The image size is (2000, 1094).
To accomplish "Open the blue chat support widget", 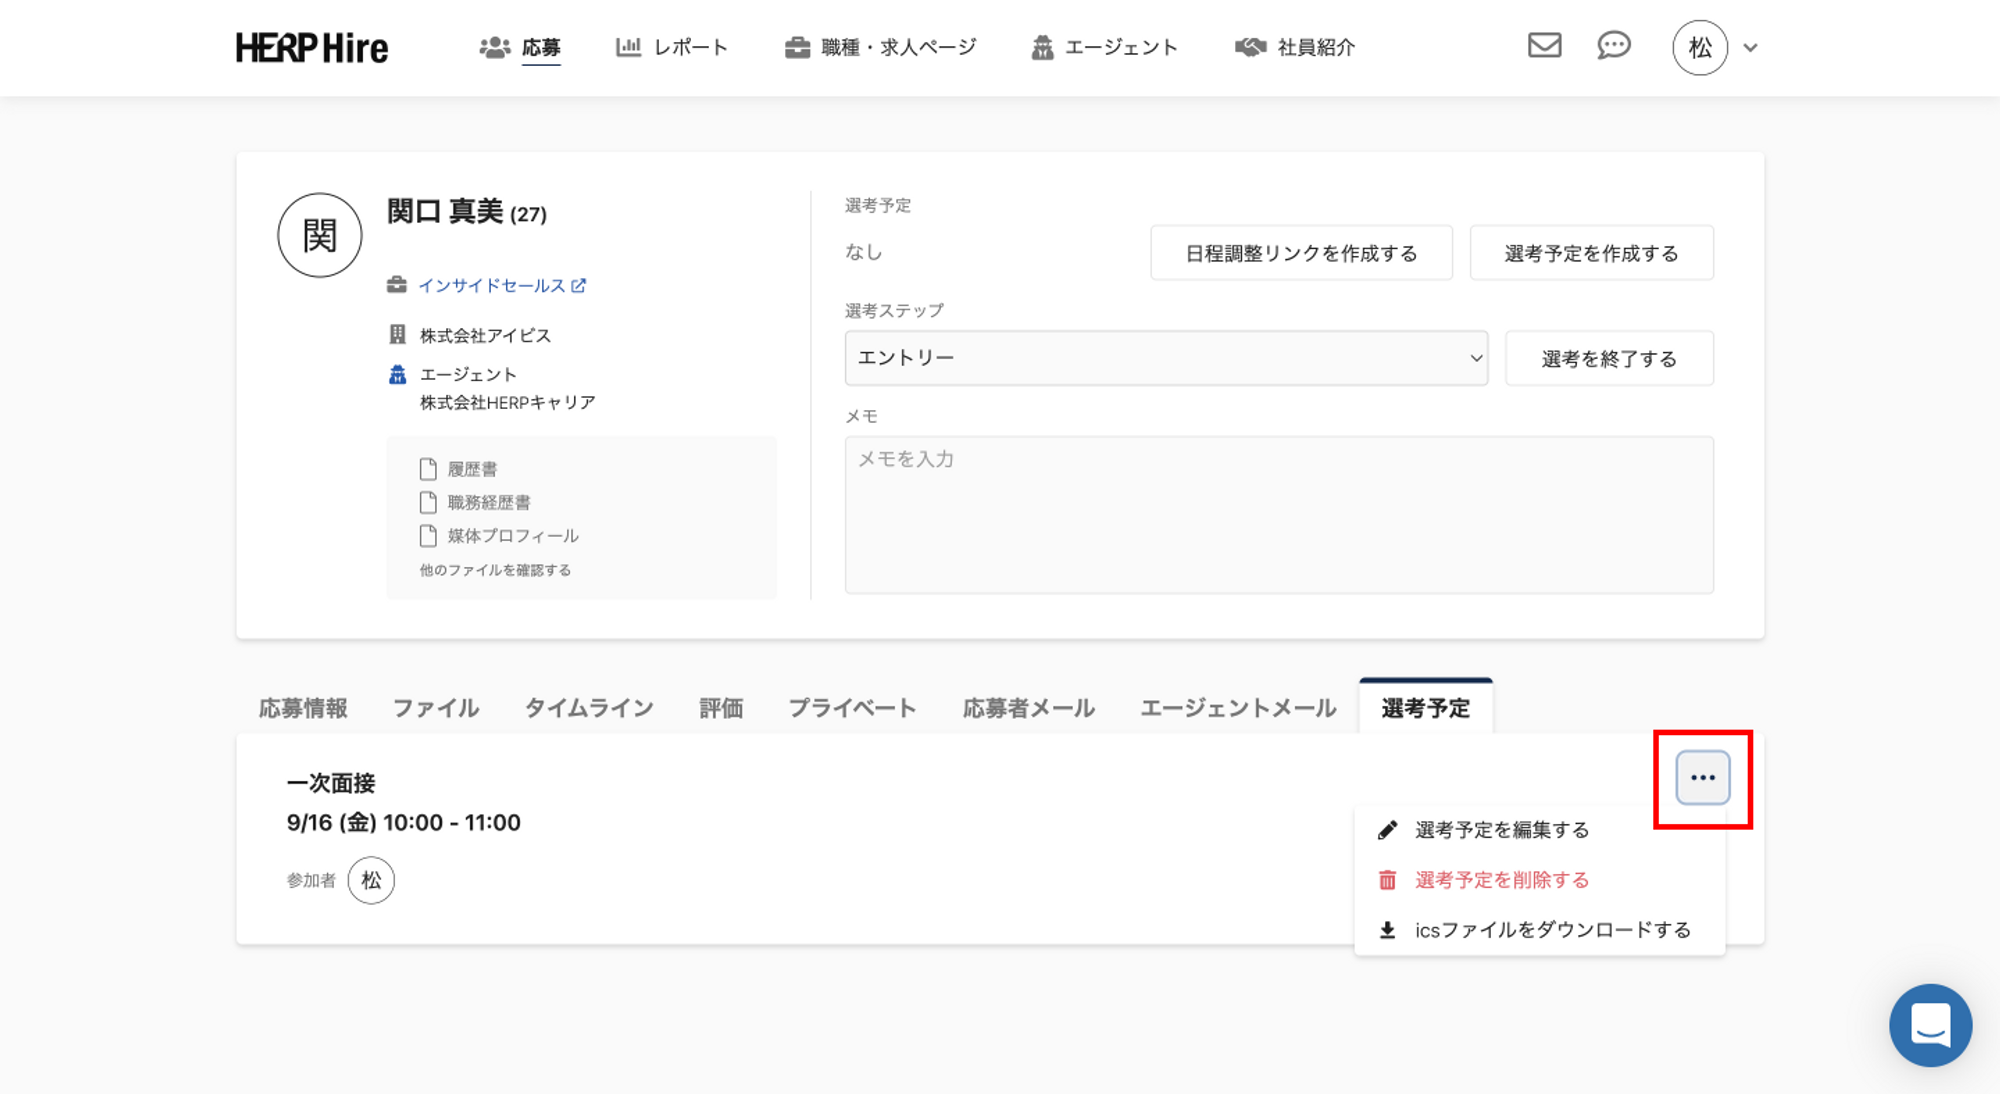I will pyautogui.click(x=1929, y=1025).
